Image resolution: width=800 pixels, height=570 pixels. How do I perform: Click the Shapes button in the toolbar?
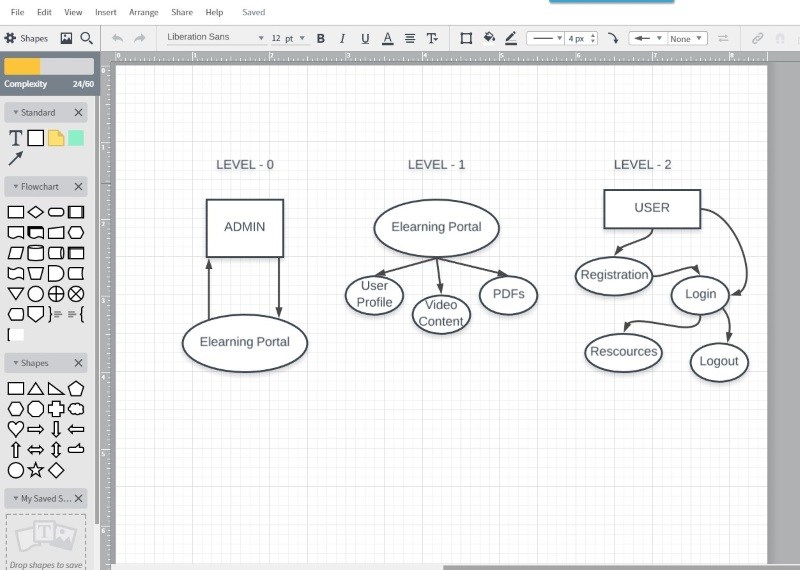(26, 38)
